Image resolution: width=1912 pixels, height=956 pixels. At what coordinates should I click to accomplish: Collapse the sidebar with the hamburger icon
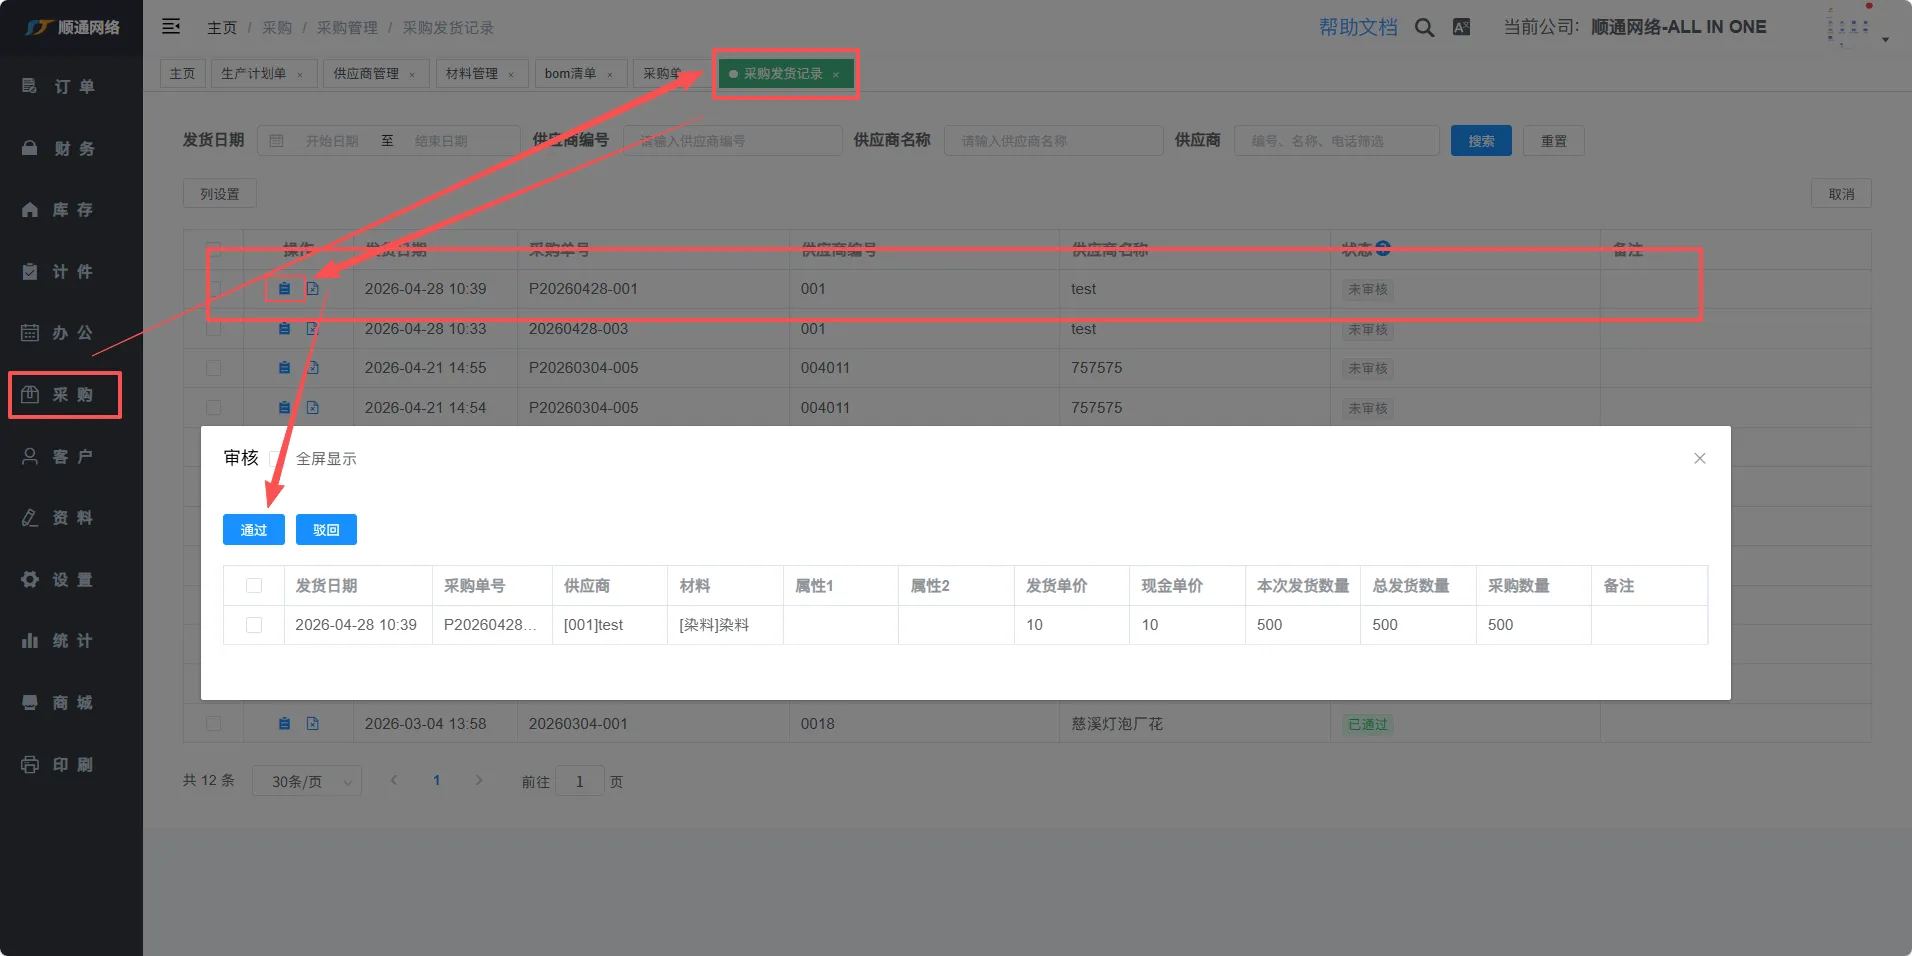click(171, 27)
